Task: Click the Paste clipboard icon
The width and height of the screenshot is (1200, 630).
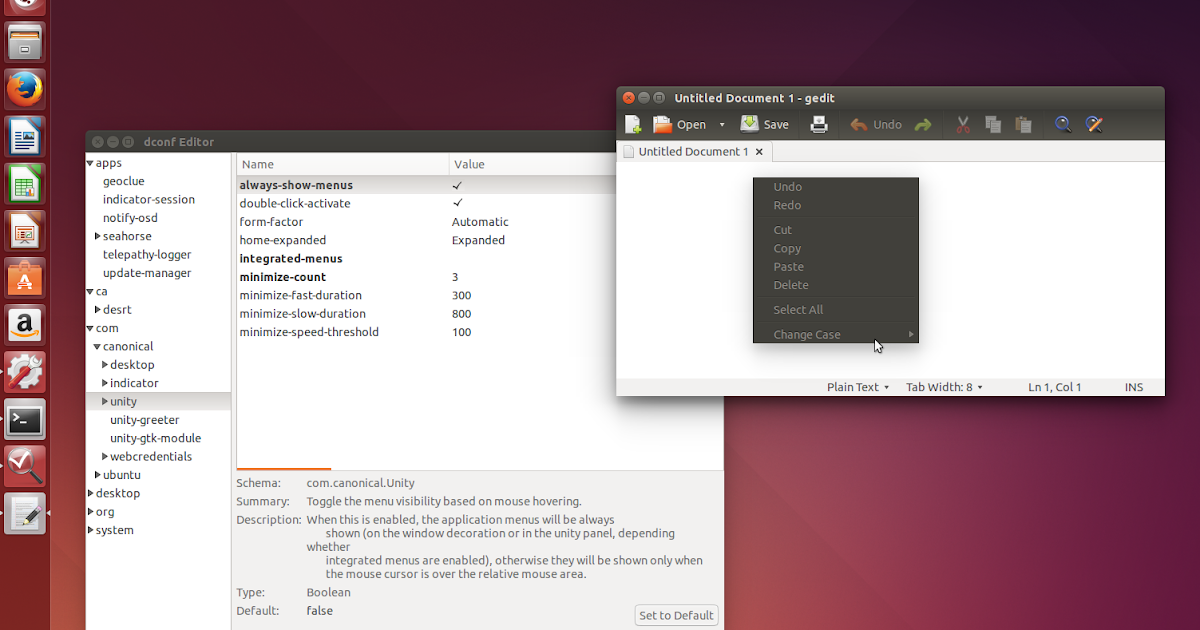Action: tap(1022, 124)
